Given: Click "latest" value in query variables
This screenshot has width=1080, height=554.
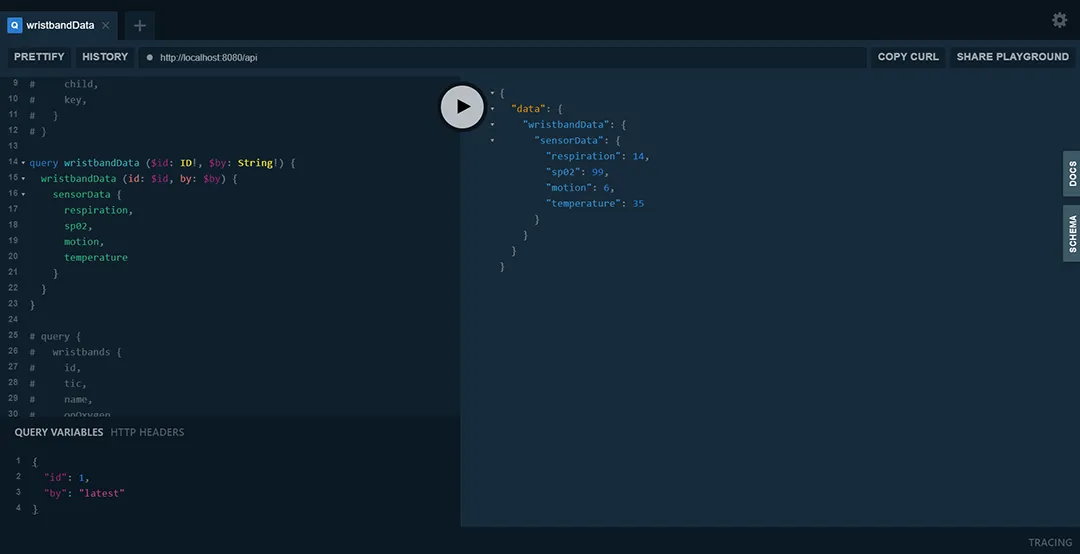Looking at the screenshot, I should 102,493.
